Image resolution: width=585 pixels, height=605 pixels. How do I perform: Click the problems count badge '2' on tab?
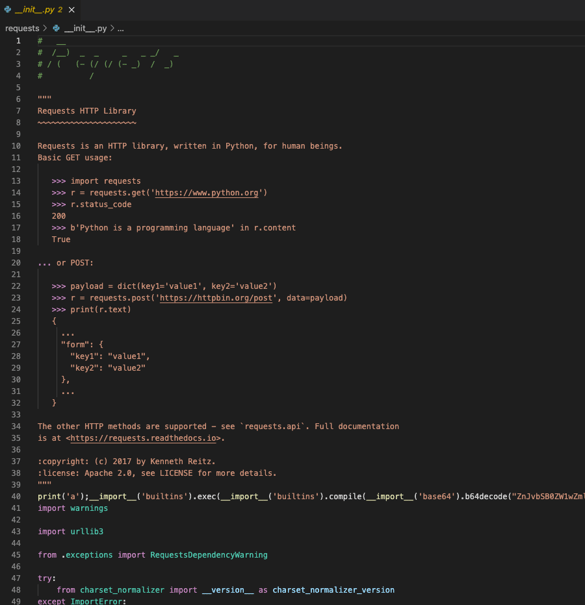pyautogui.click(x=60, y=10)
